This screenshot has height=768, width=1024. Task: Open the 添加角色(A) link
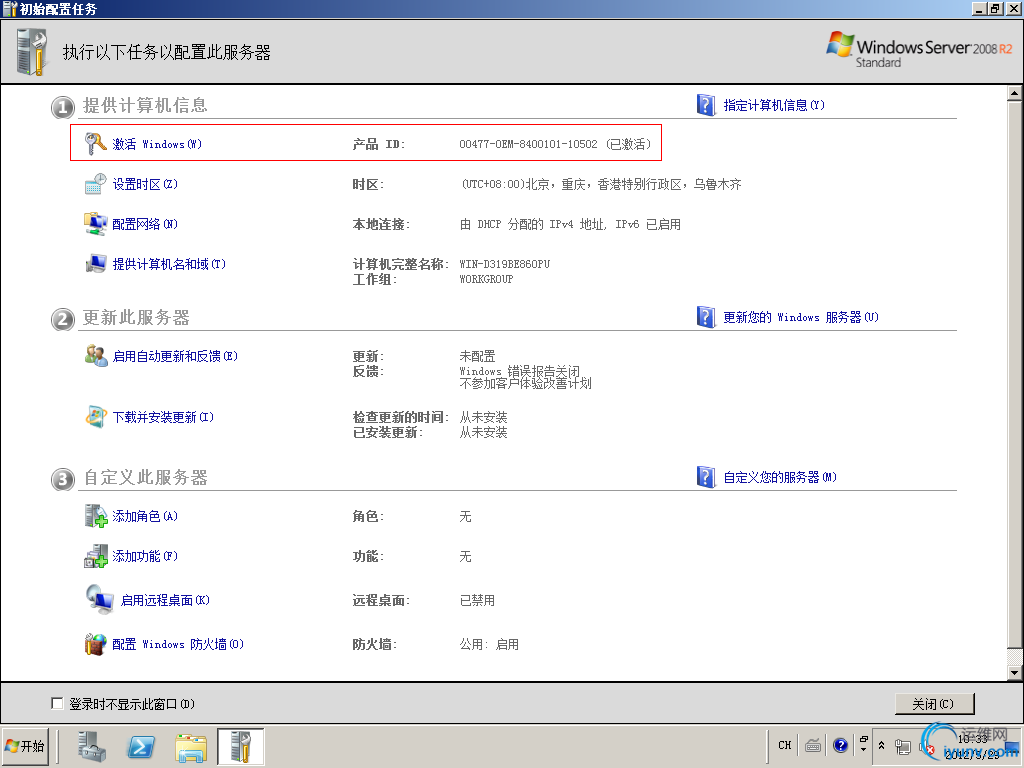click(x=145, y=516)
